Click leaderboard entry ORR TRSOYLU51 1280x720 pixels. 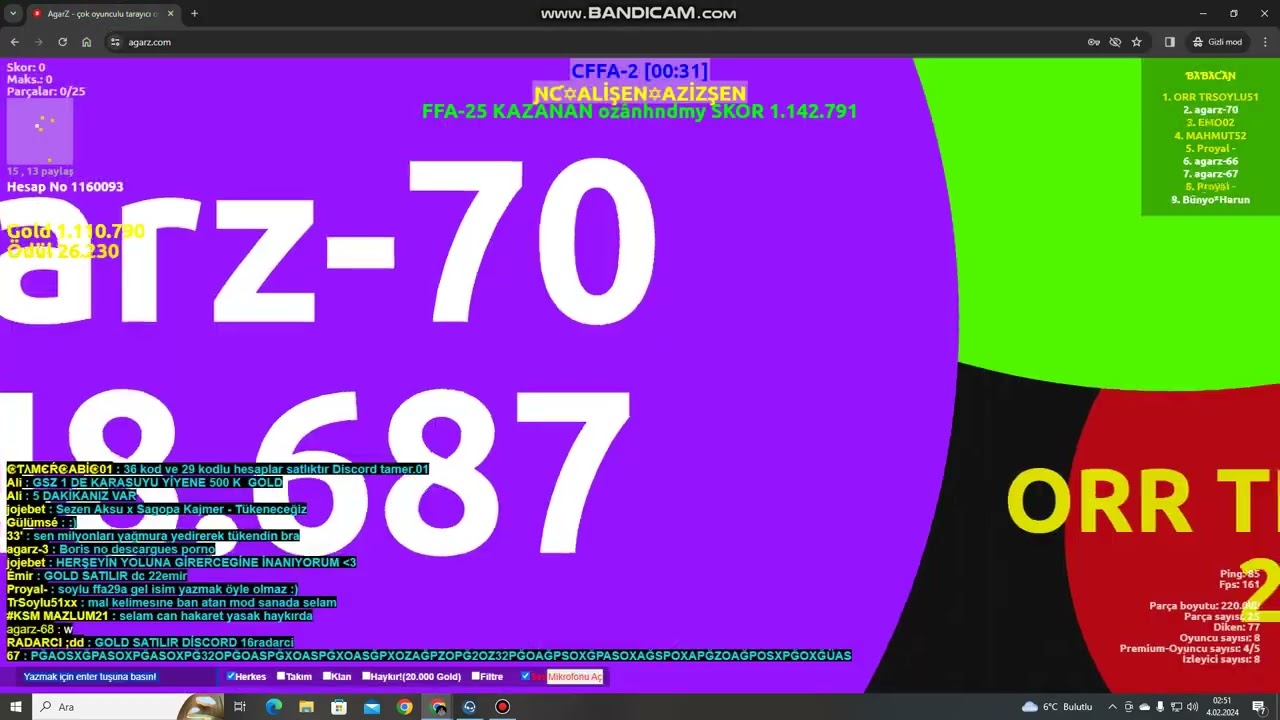[1210, 97]
